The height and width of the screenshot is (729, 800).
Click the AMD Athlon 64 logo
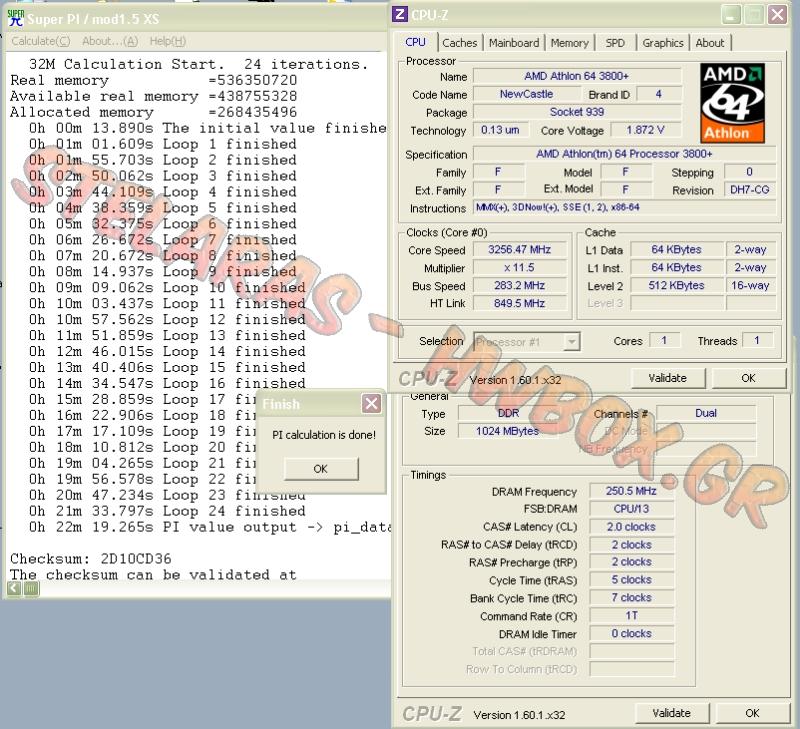pyautogui.click(x=732, y=103)
